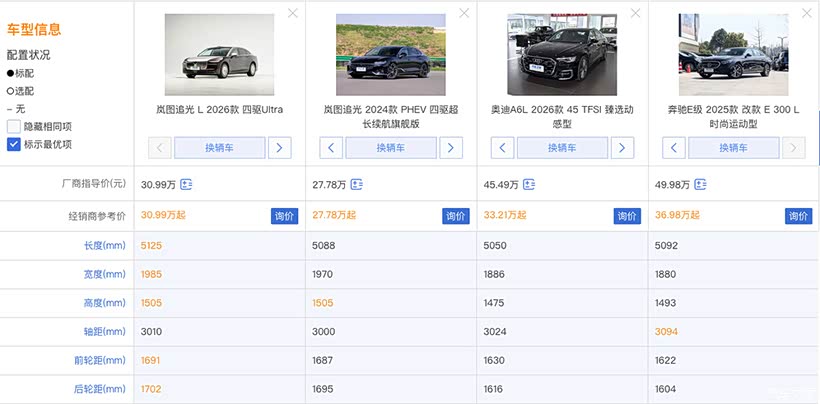Open 换辆车 selector under 奔驰E级
This screenshot has width=820, height=404.
[x=734, y=148]
